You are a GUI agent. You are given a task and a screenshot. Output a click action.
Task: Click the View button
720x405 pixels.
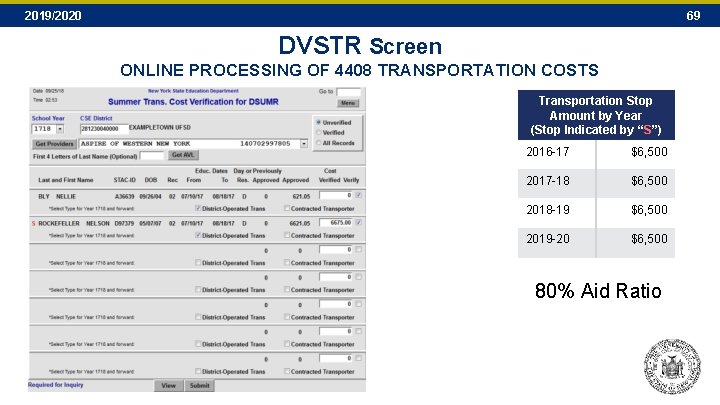coord(169,386)
